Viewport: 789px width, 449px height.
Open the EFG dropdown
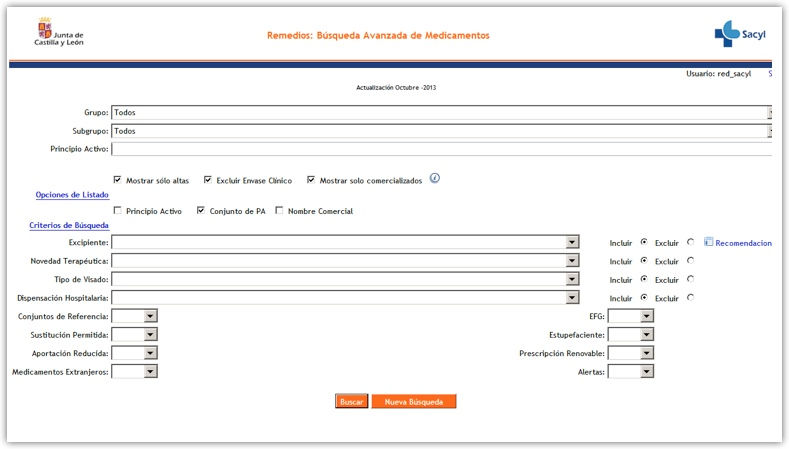[647, 316]
